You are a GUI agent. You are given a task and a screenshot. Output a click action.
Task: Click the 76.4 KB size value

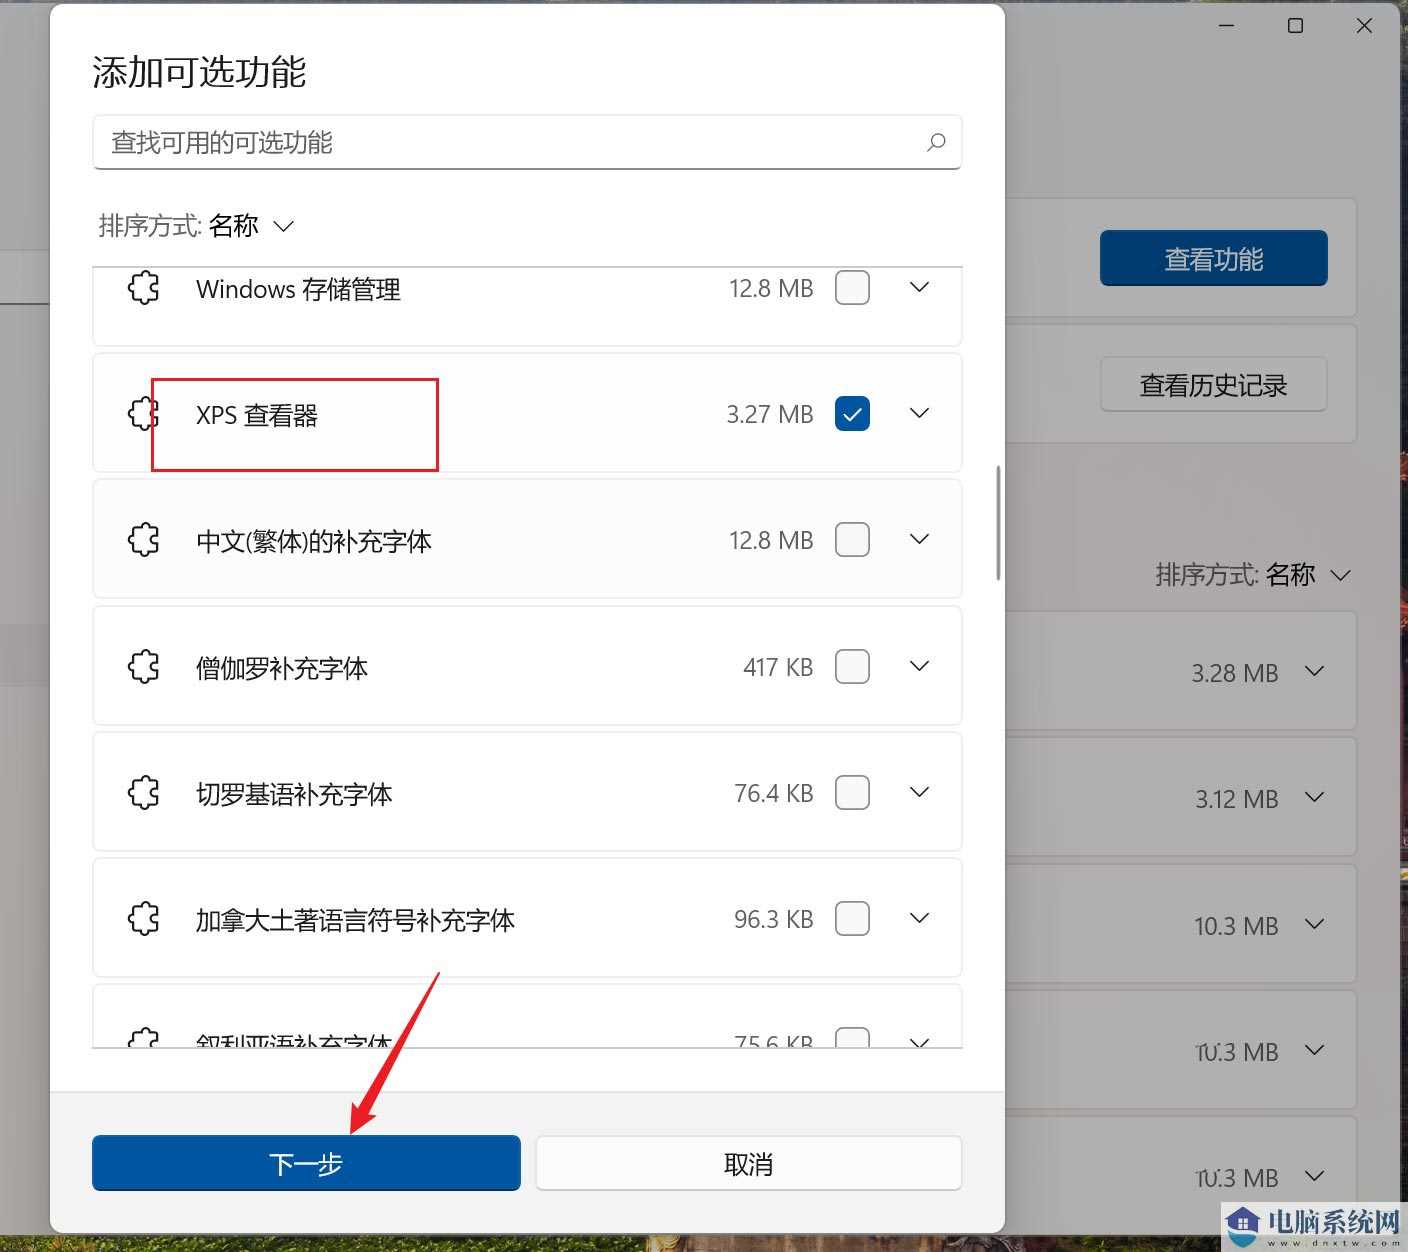tap(774, 793)
